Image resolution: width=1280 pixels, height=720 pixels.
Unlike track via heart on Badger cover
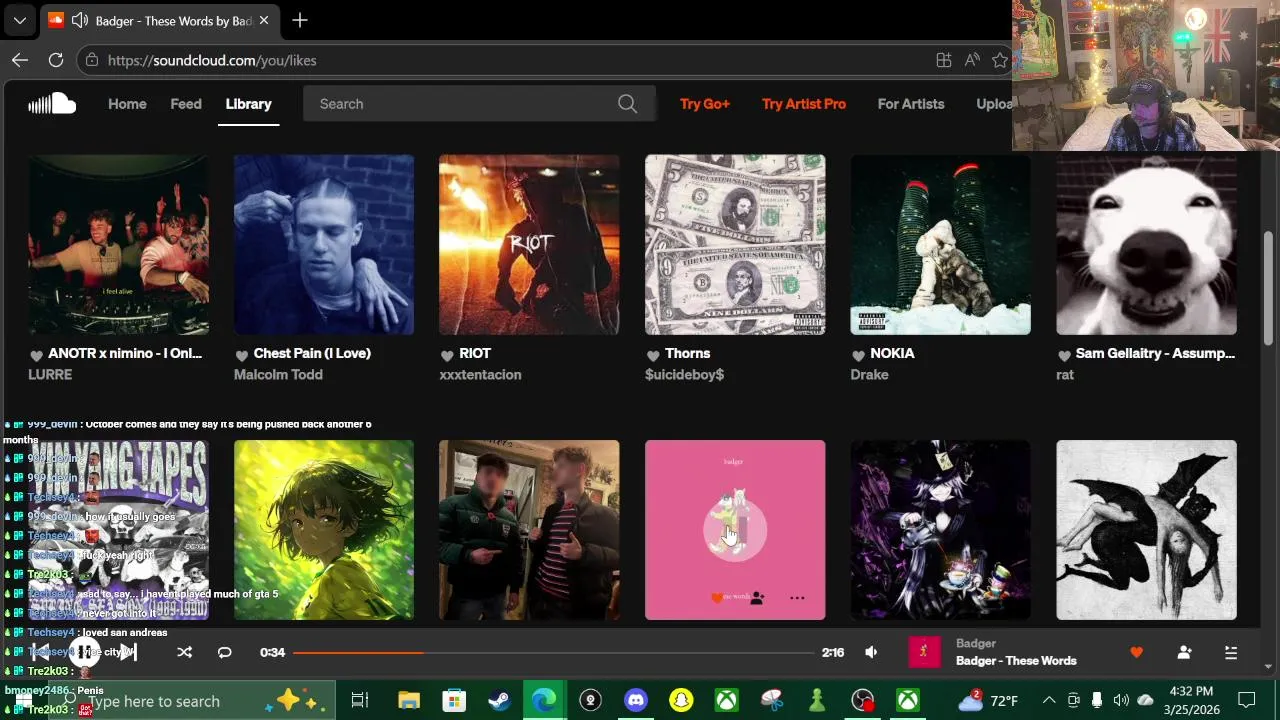716,598
